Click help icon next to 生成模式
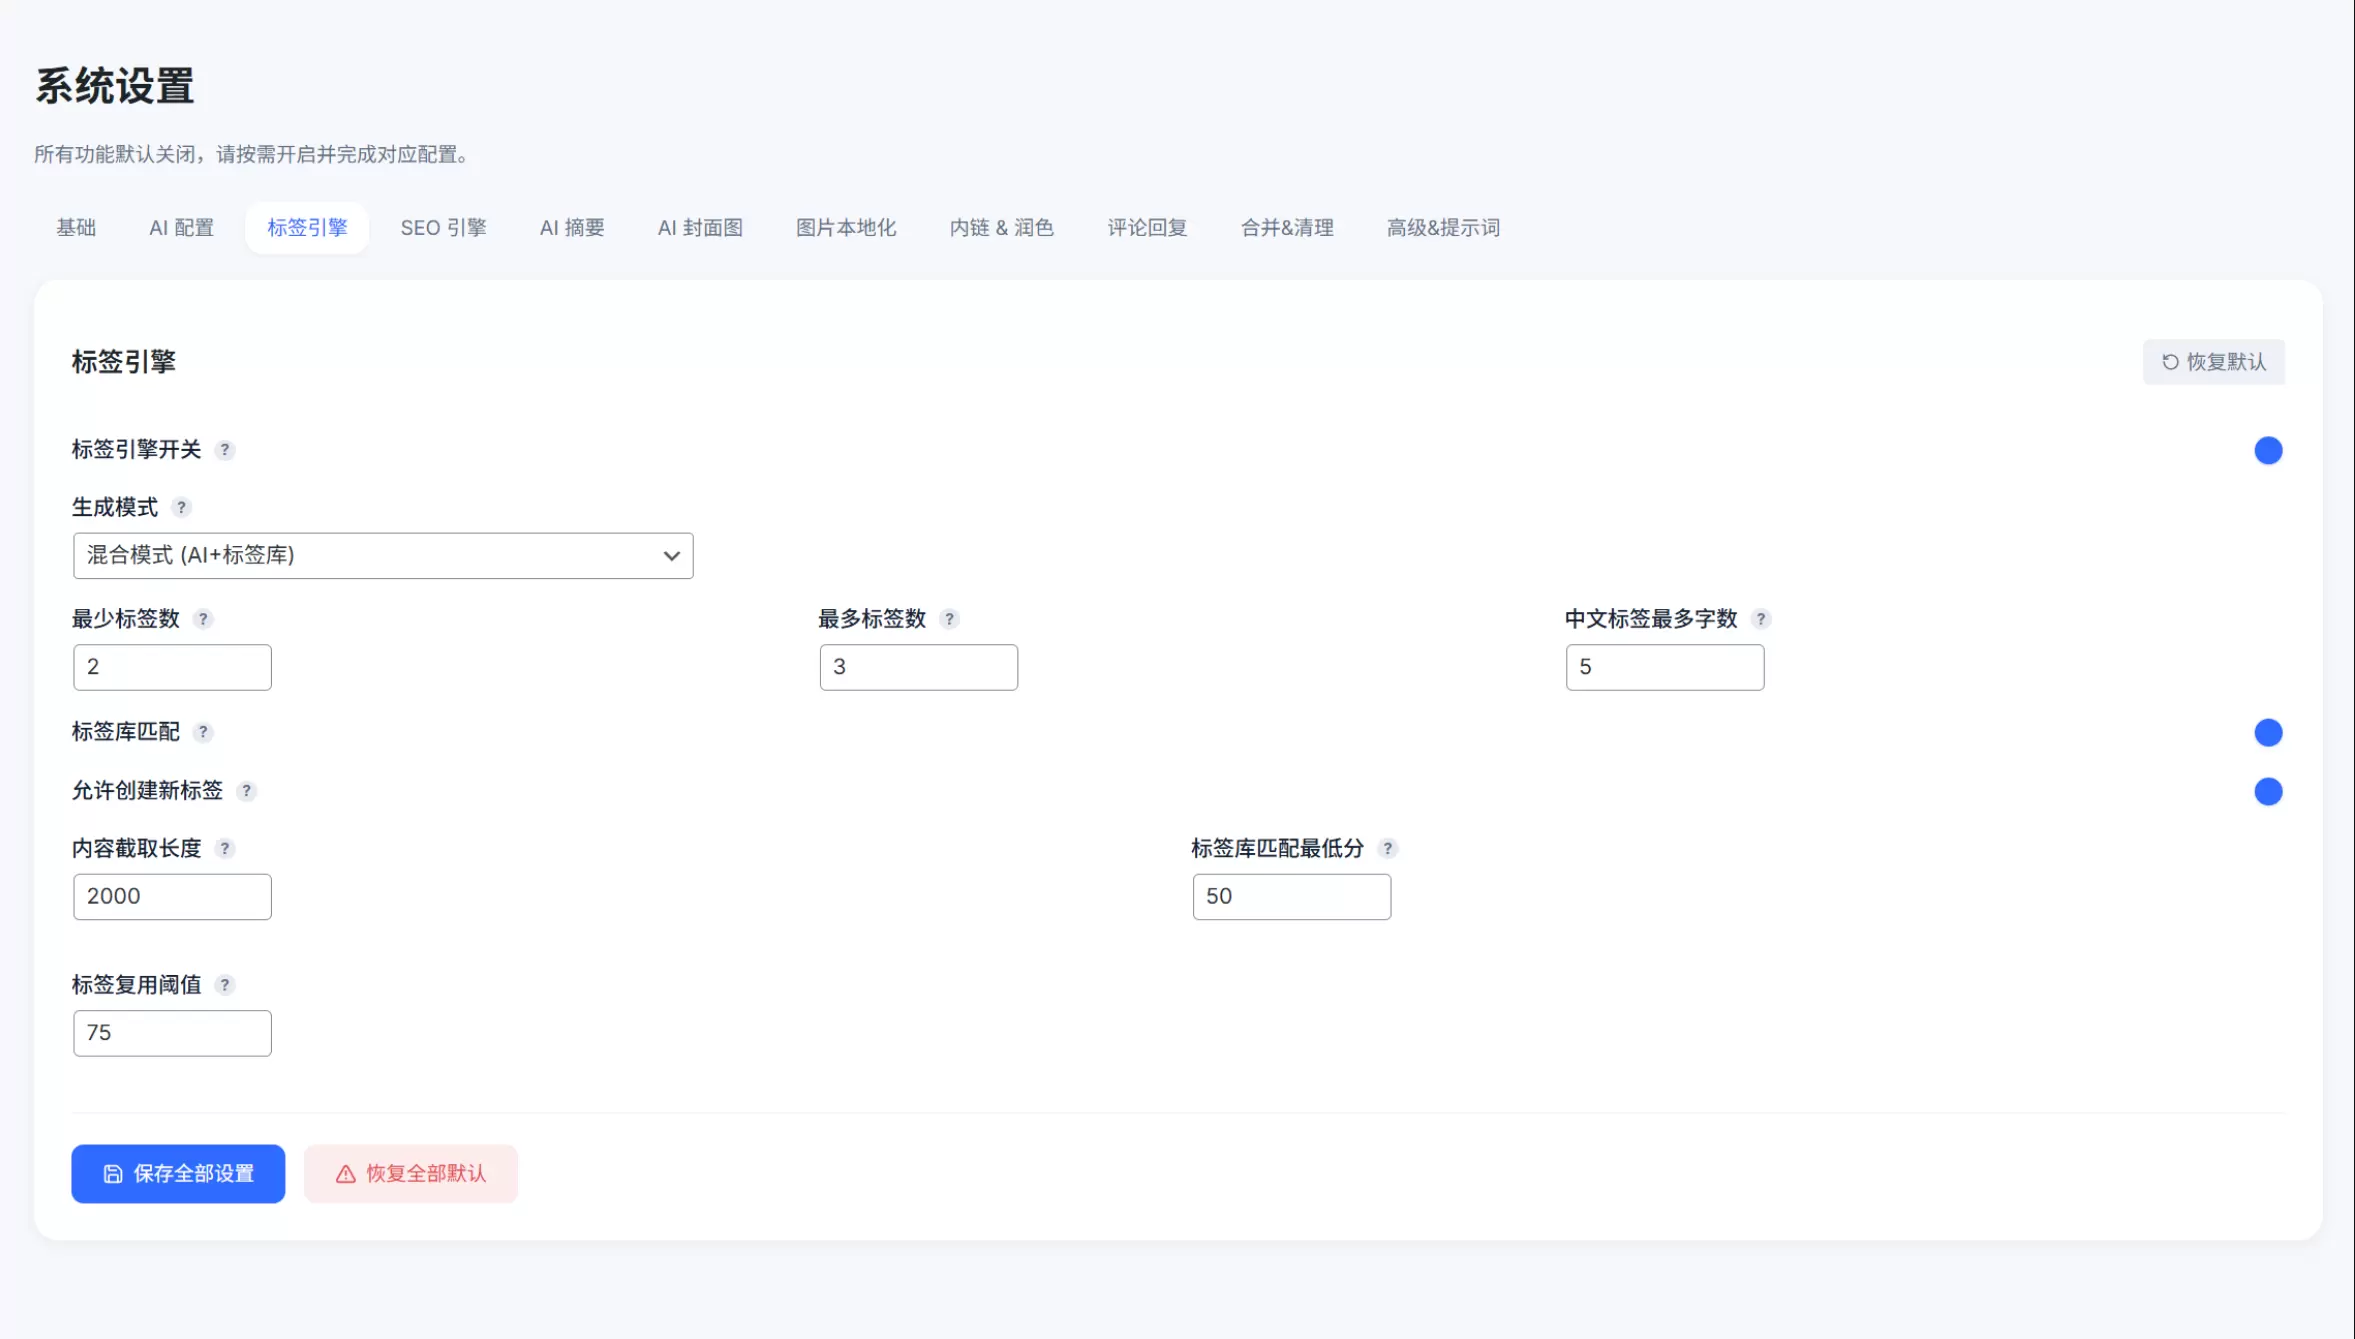This screenshot has height=1339, width=2355. click(181, 508)
